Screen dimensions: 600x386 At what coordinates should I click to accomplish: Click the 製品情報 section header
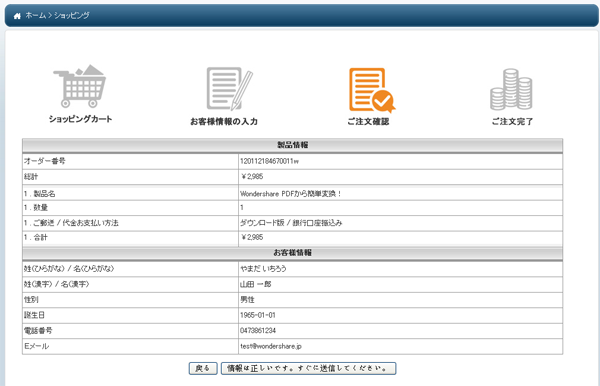[292, 145]
